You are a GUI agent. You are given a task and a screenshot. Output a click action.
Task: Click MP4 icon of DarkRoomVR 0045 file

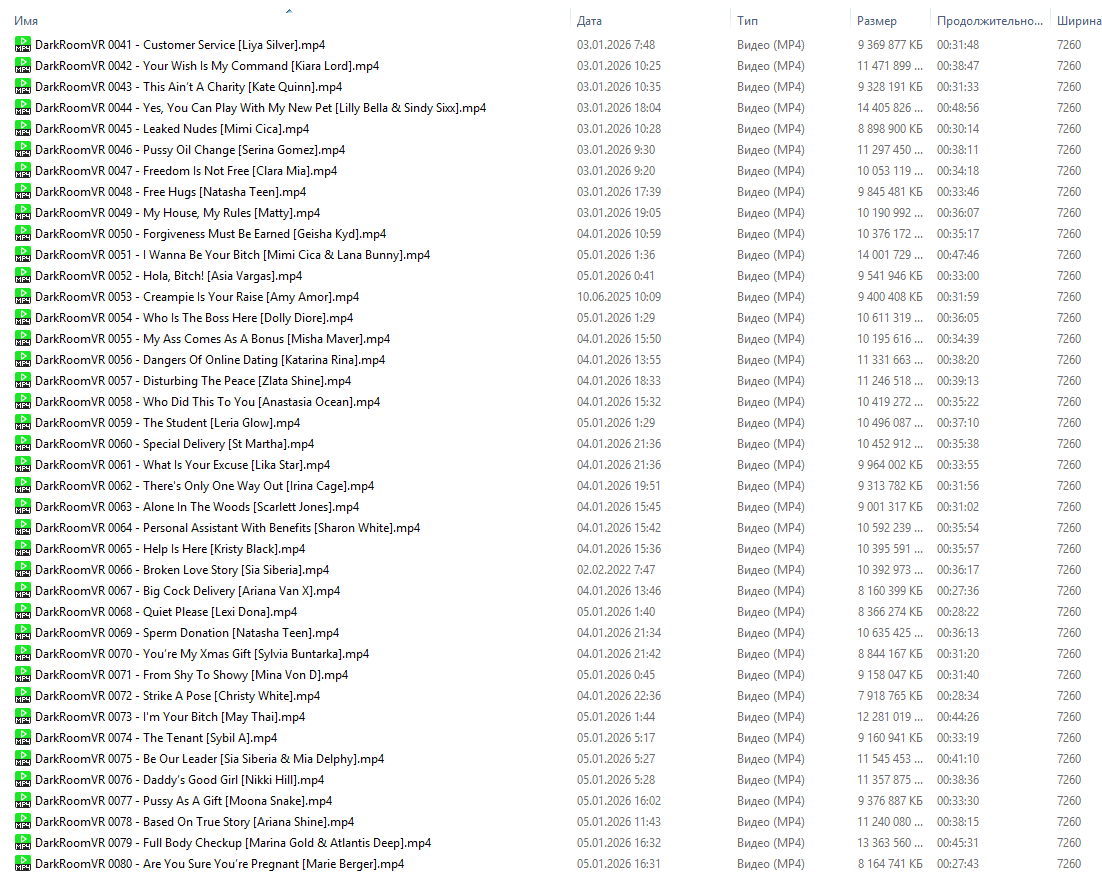(22, 129)
